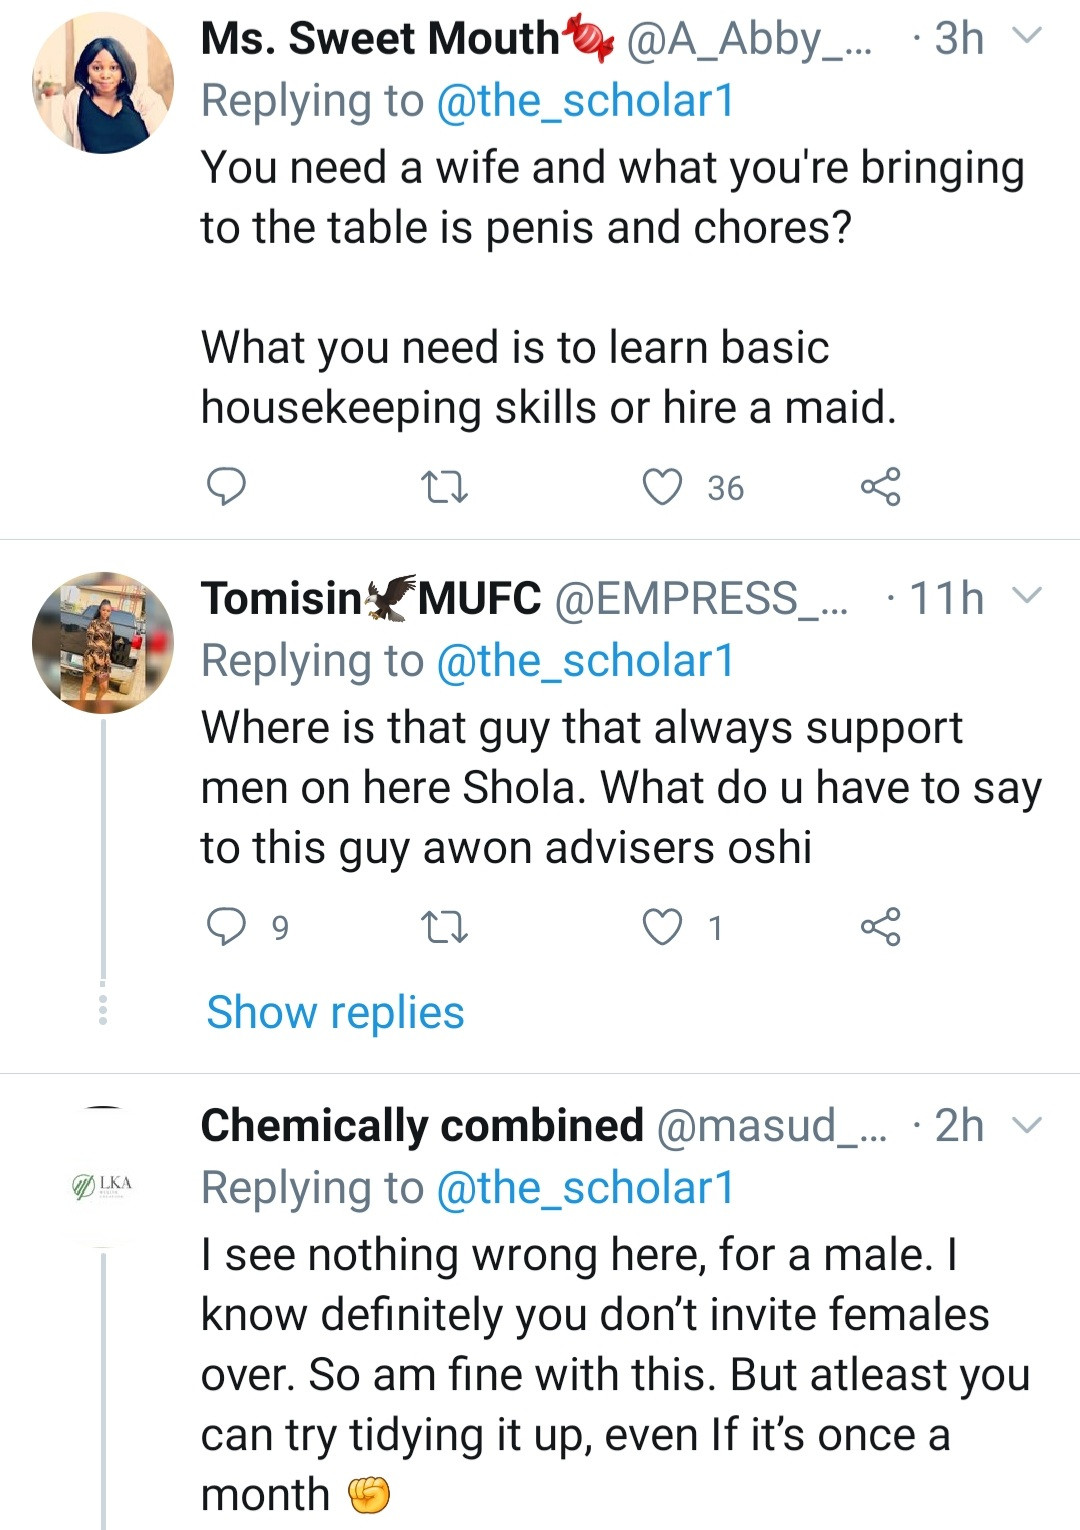Share Tomisin MUFC's tweet
1080x1530 pixels.
pyautogui.click(x=880, y=927)
